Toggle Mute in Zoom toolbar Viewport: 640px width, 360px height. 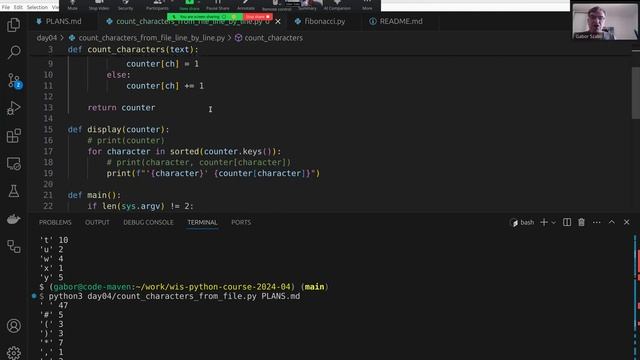[x=72, y=5]
